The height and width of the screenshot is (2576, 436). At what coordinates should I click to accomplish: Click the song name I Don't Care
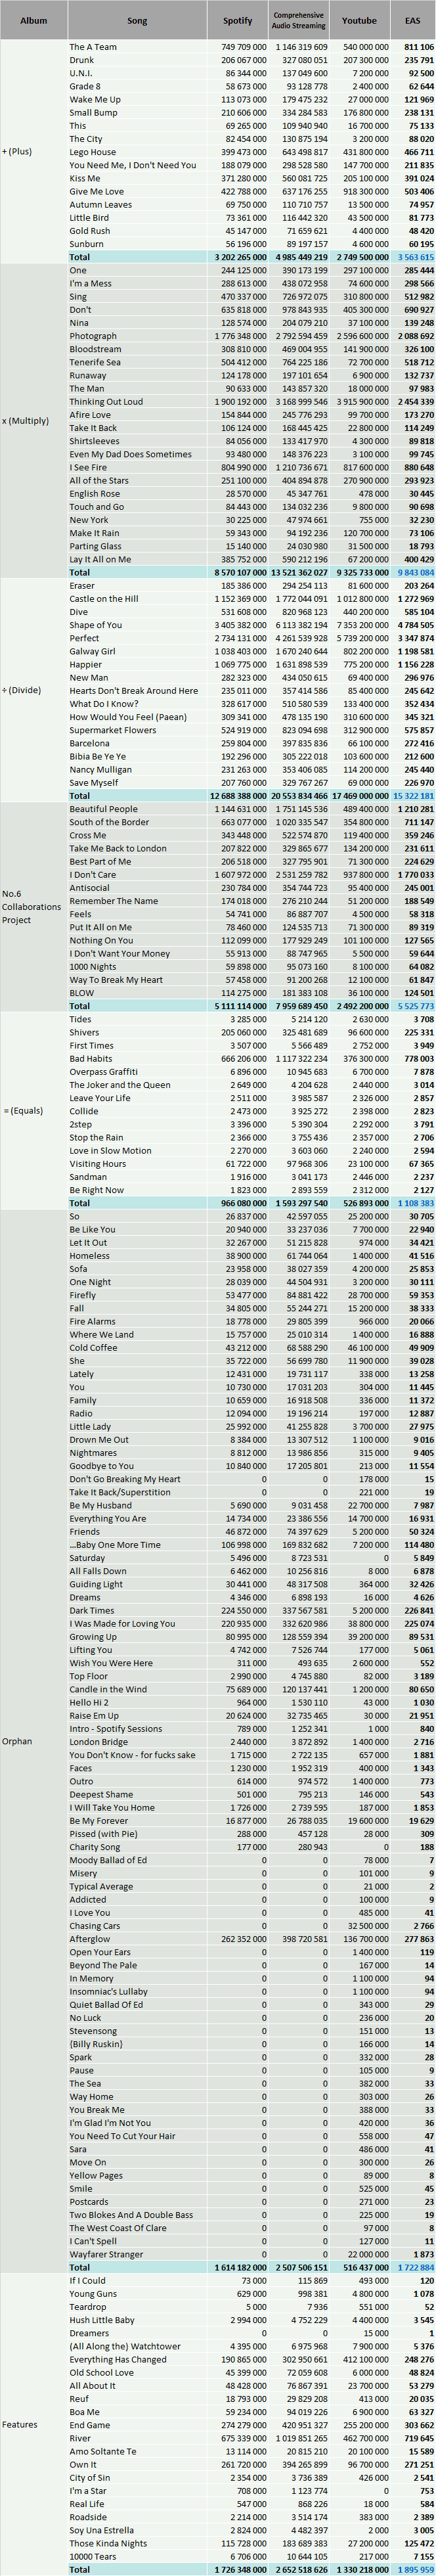coord(93,874)
